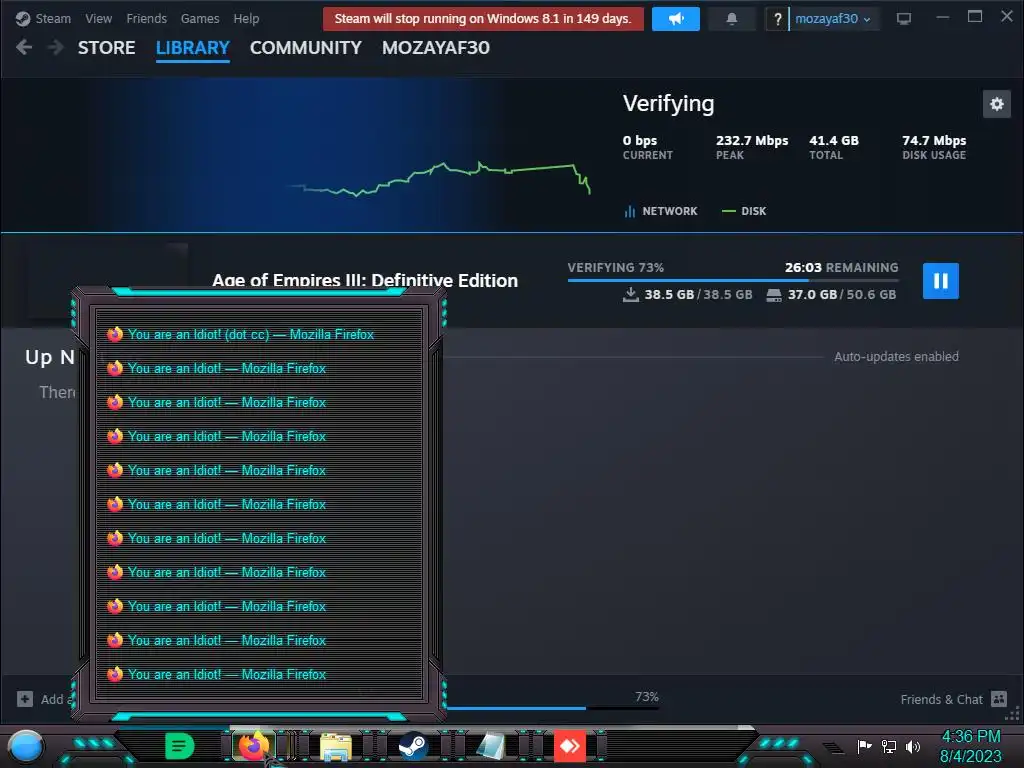Viewport: 1024px width, 768px height.
Task: Pause the verifying download
Action: 940,281
